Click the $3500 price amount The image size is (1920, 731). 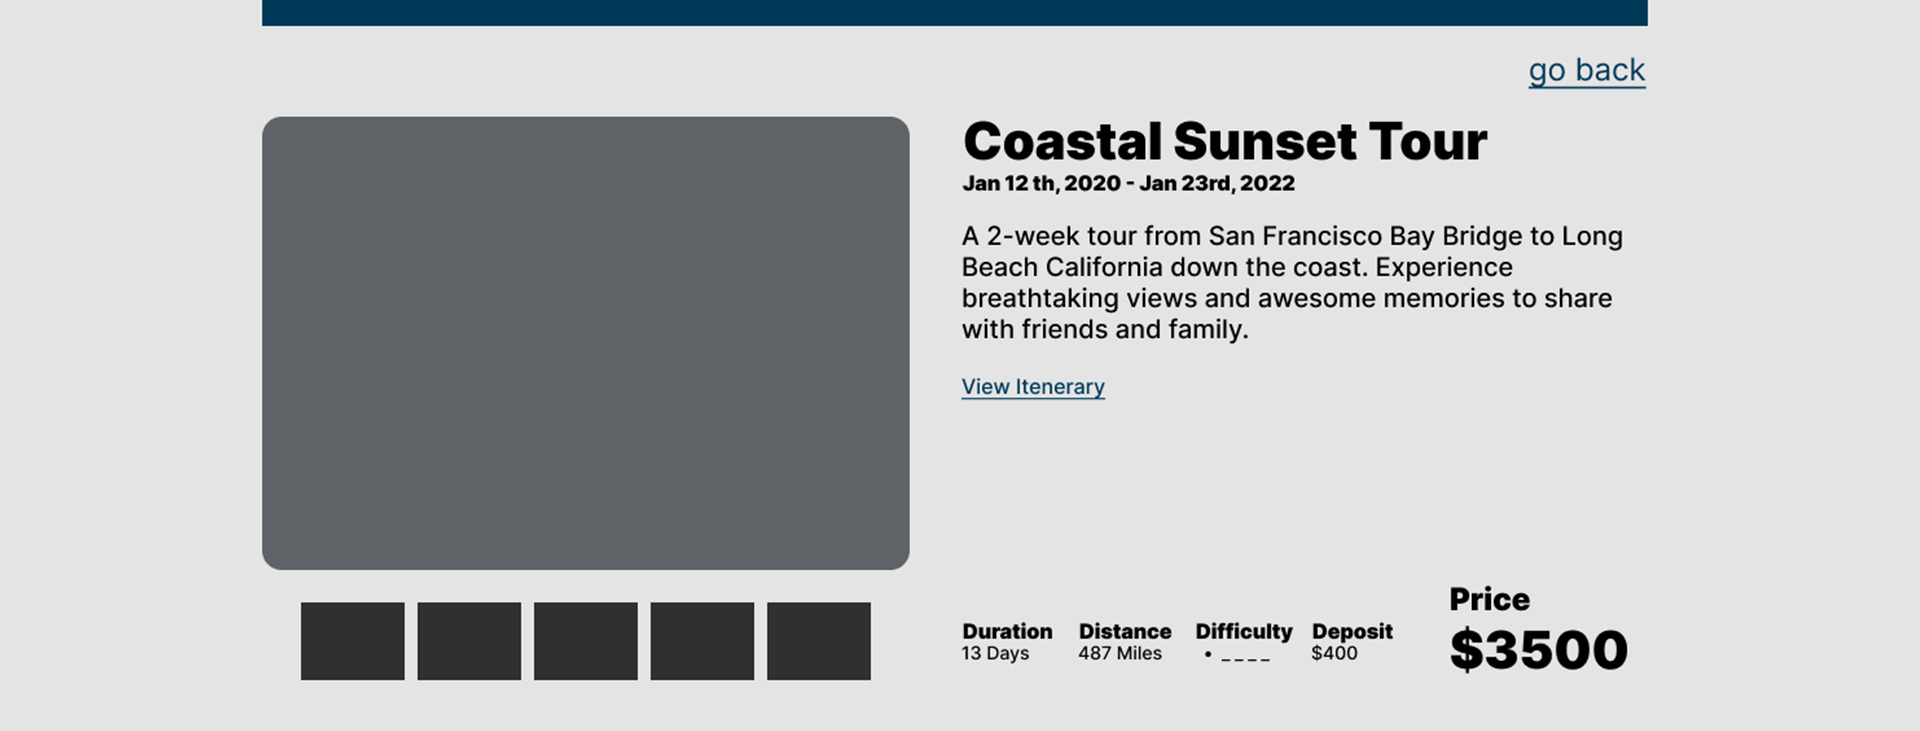coord(1538,649)
